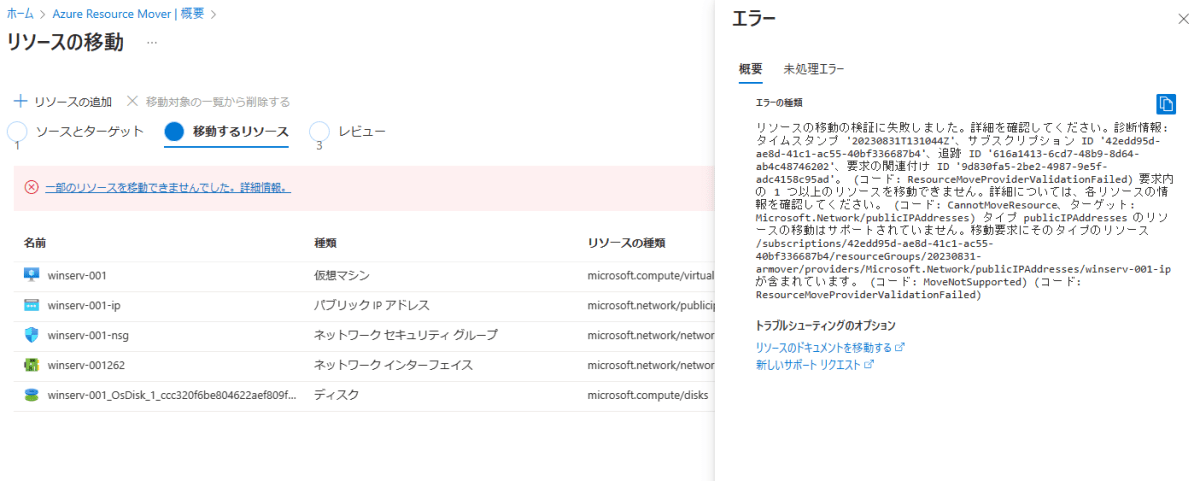This screenshot has width=1200, height=481.
Task: Go to ホーム breadcrumb
Action: click(19, 14)
